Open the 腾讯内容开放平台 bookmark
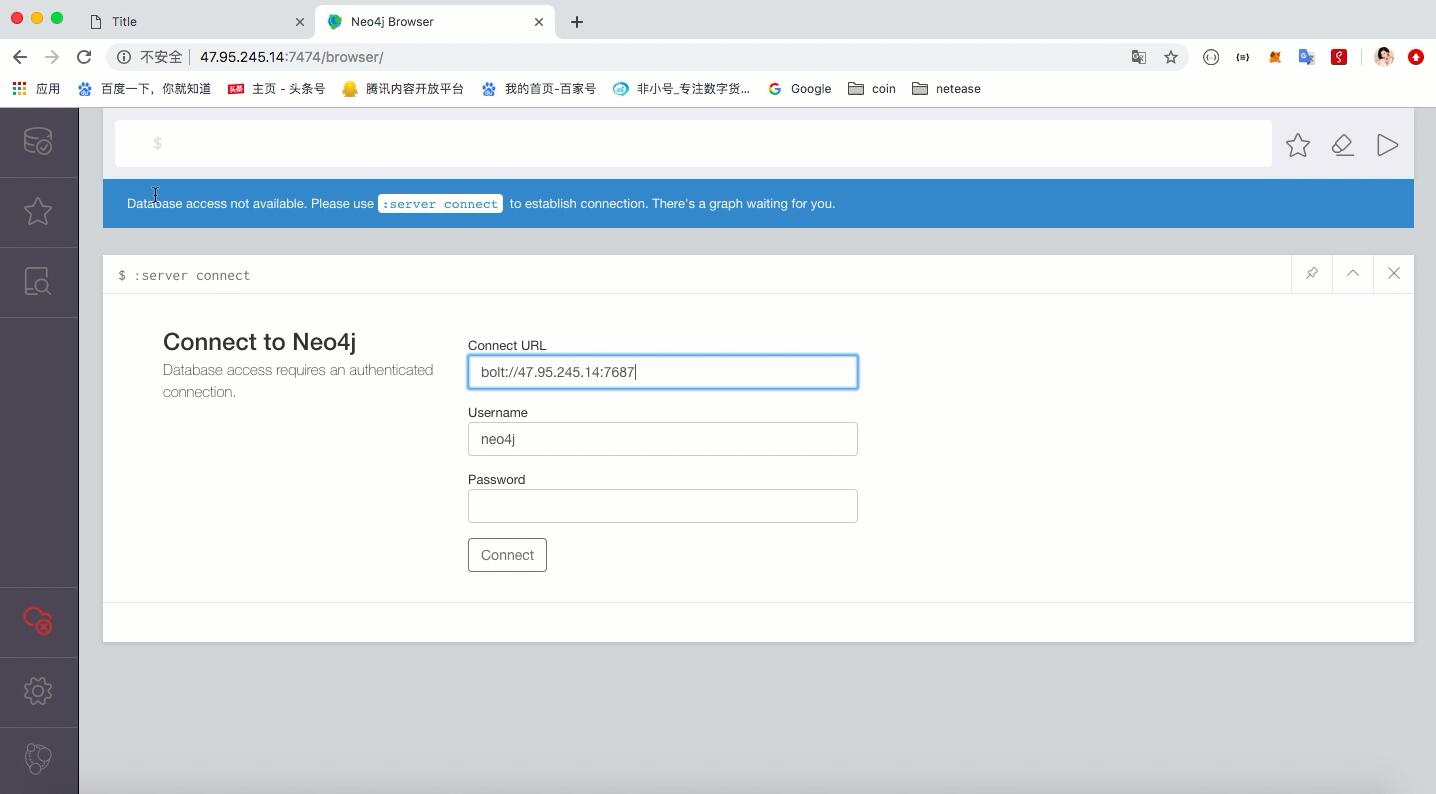Image resolution: width=1436 pixels, height=794 pixels. tap(403, 89)
